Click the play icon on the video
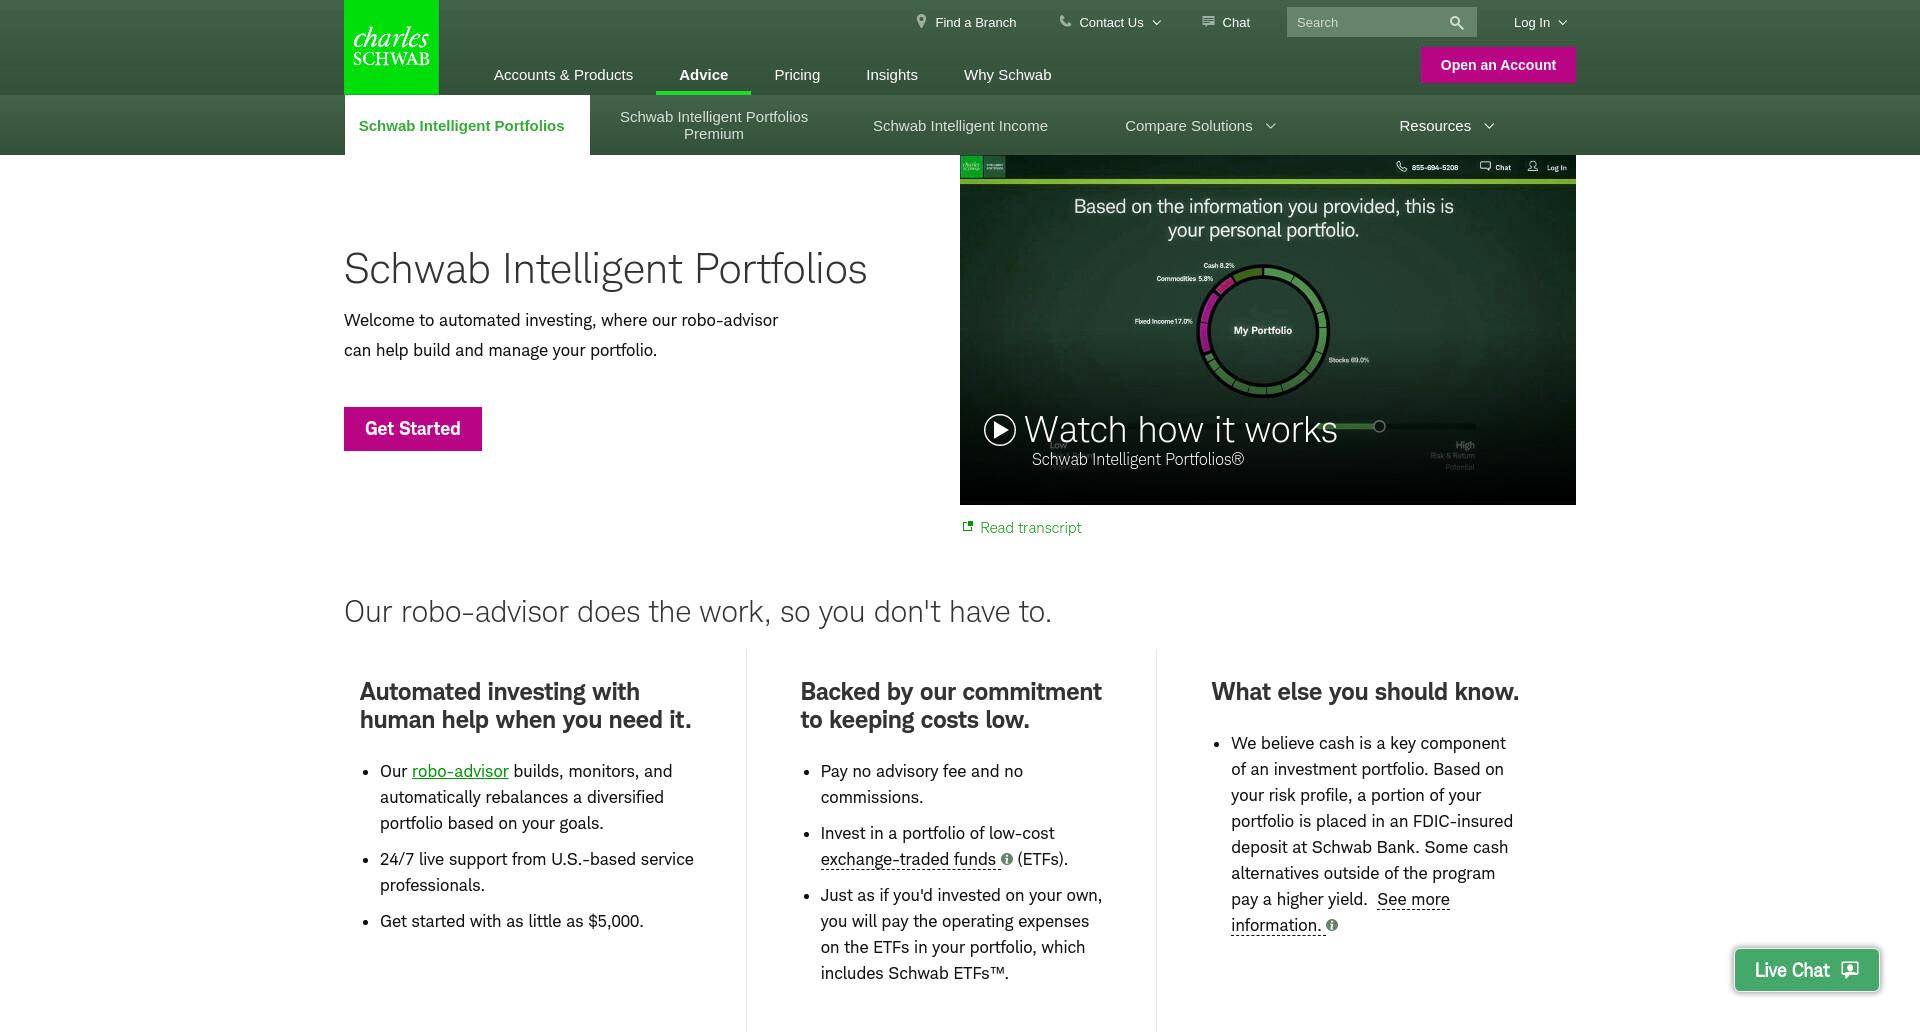 pyautogui.click(x=1000, y=430)
